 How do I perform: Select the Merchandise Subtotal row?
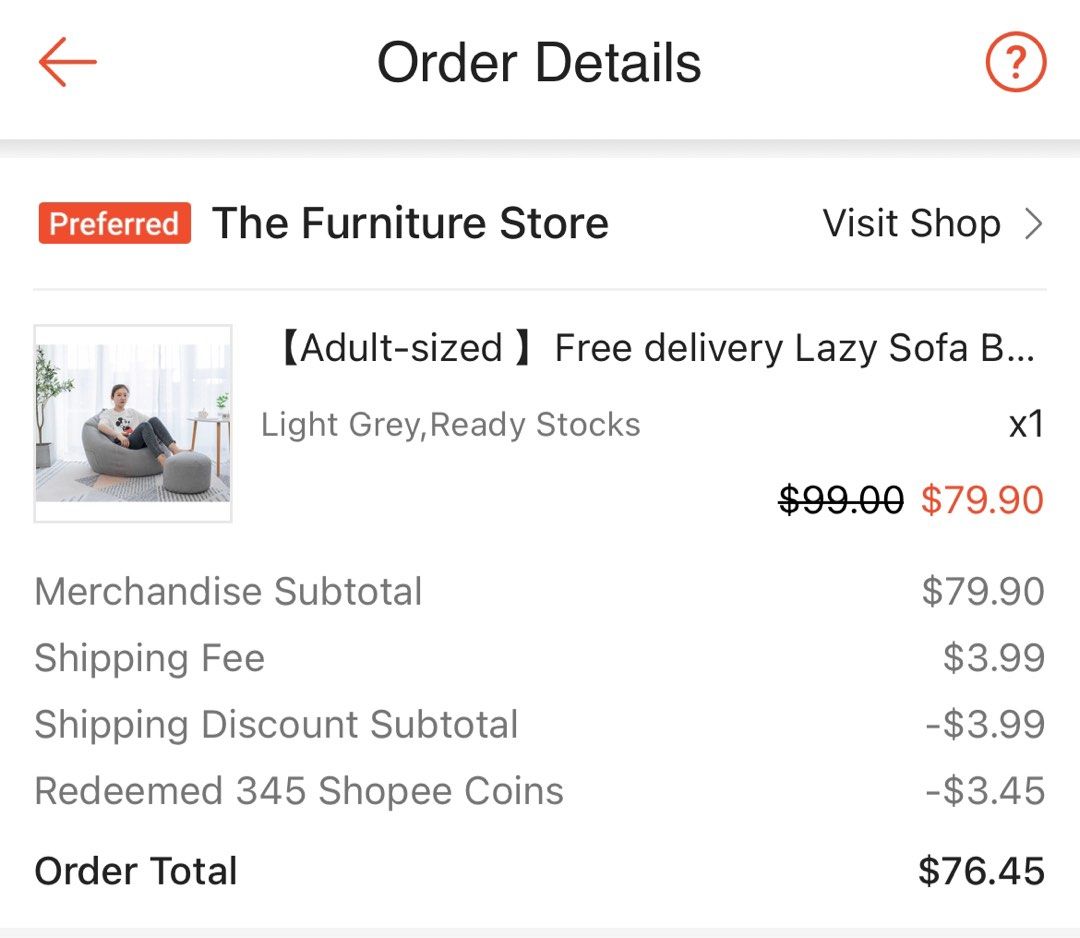(x=228, y=591)
